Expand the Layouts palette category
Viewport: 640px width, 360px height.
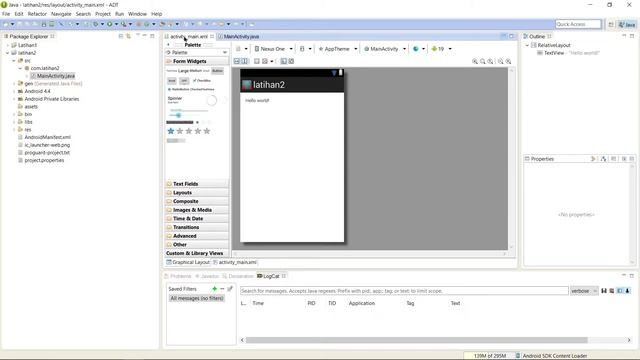point(197,193)
